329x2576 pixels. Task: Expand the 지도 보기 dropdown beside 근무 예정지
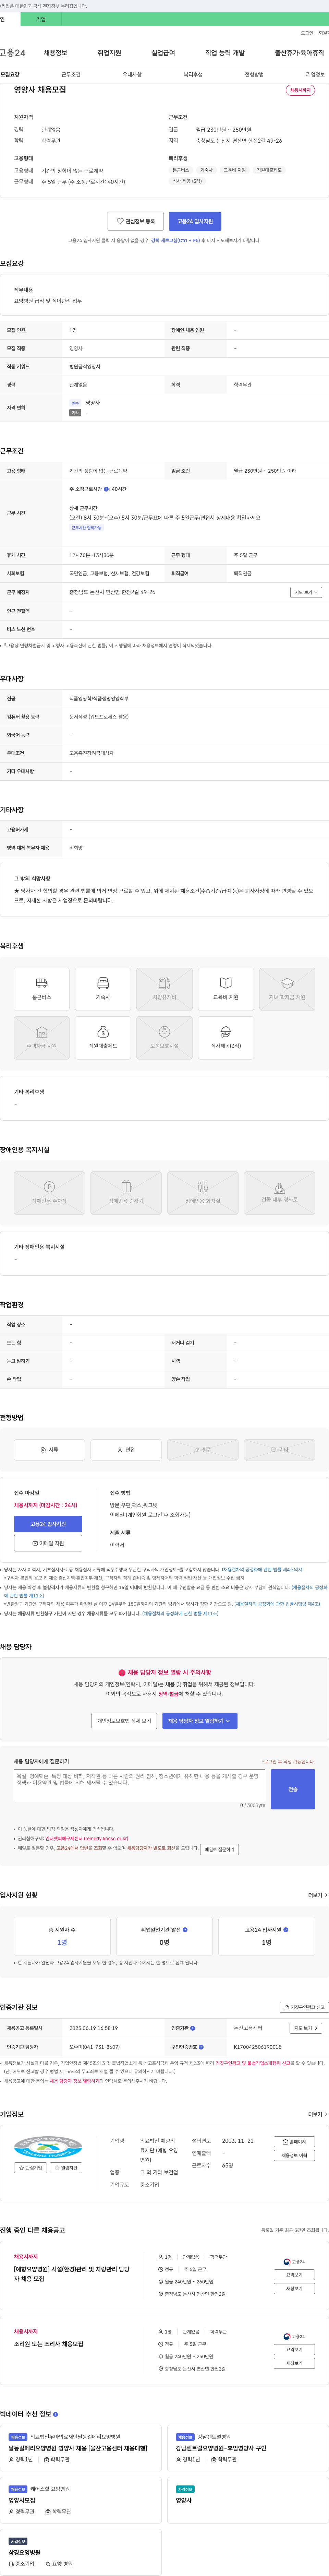tap(306, 592)
